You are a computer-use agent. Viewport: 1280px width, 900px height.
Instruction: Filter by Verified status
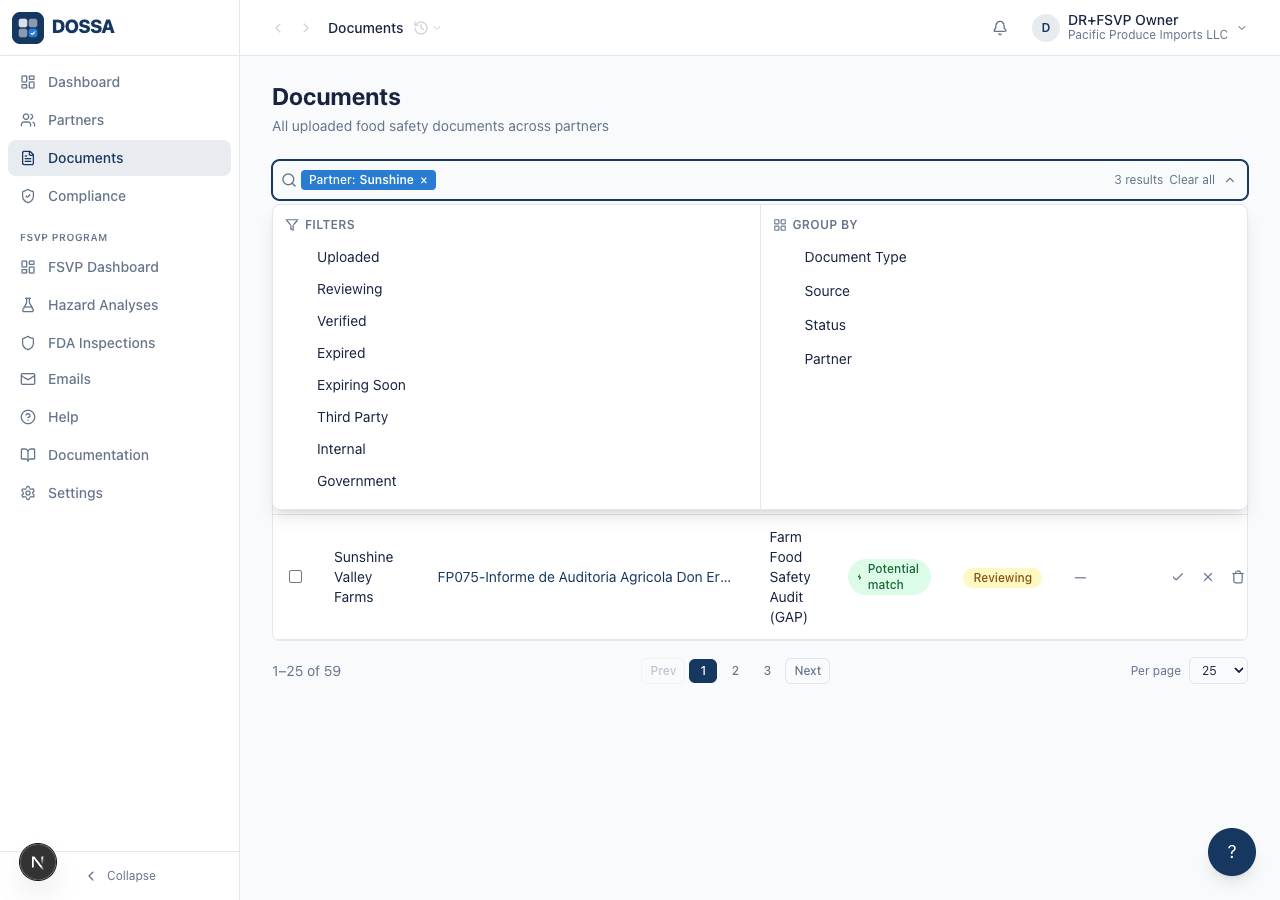341,321
